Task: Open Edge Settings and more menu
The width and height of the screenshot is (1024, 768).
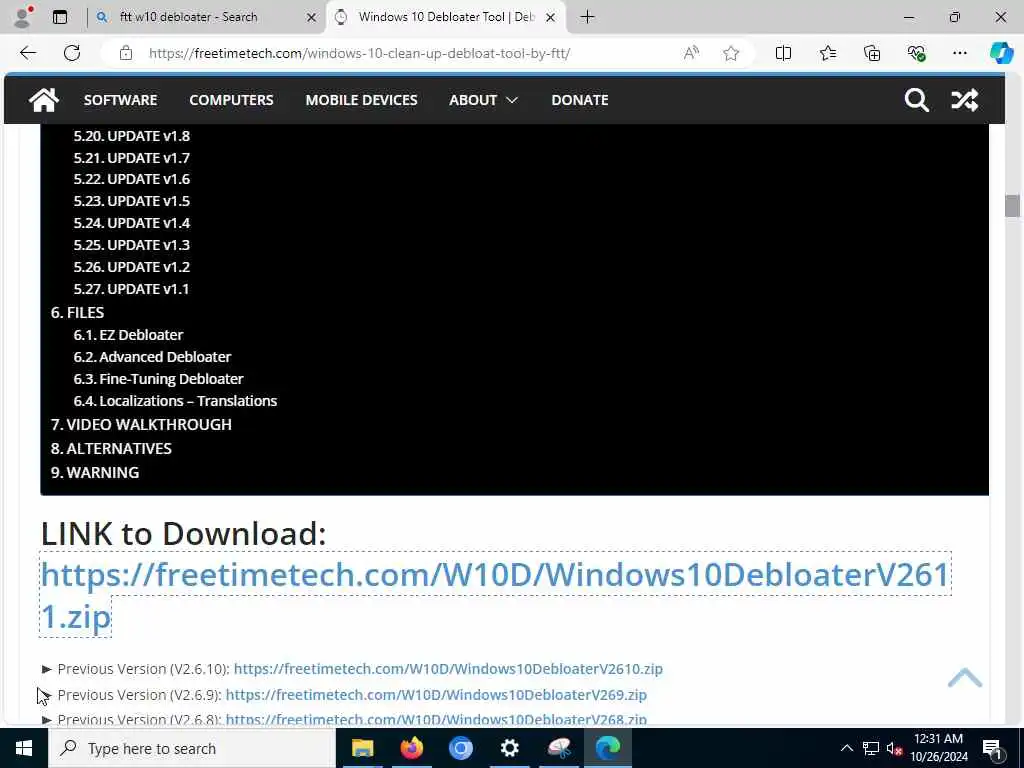Action: (959, 53)
